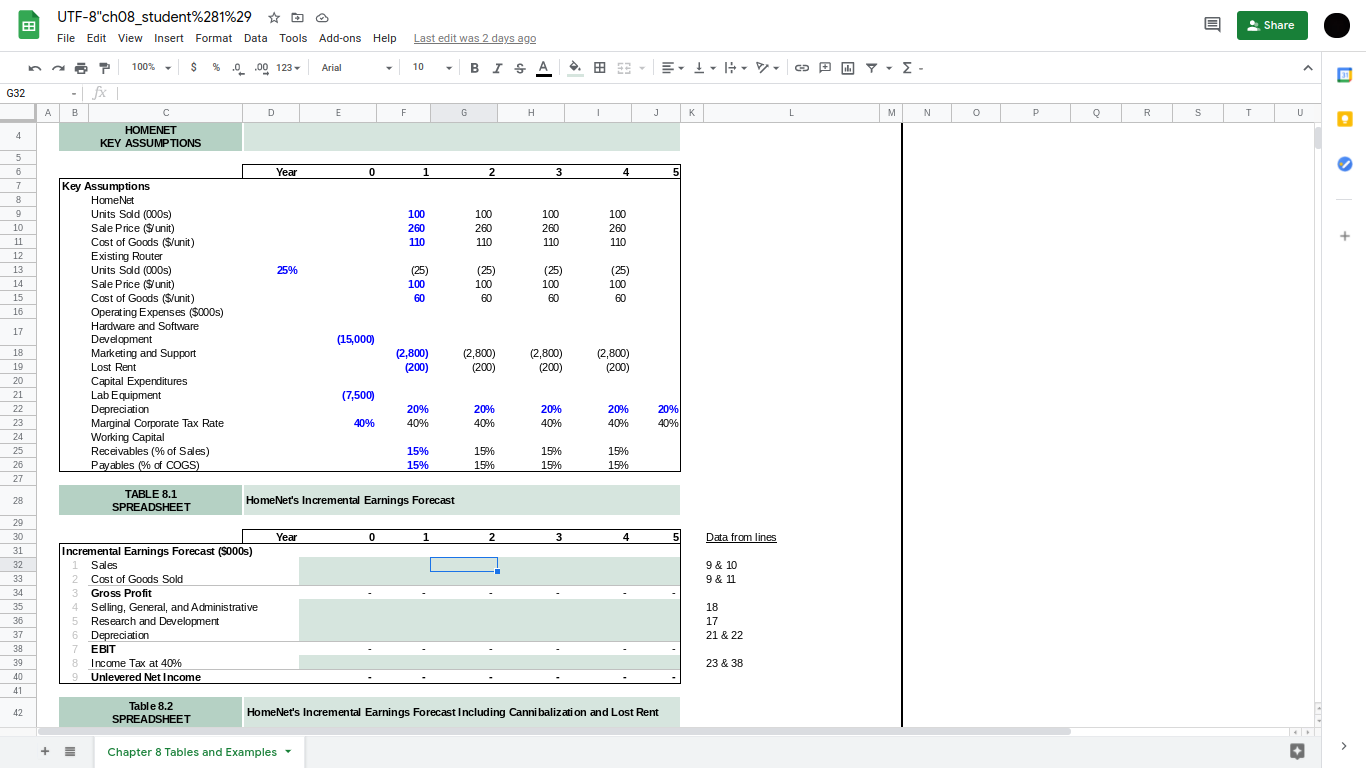
Task: Apply strikethrough to the selection
Action: tap(519, 67)
